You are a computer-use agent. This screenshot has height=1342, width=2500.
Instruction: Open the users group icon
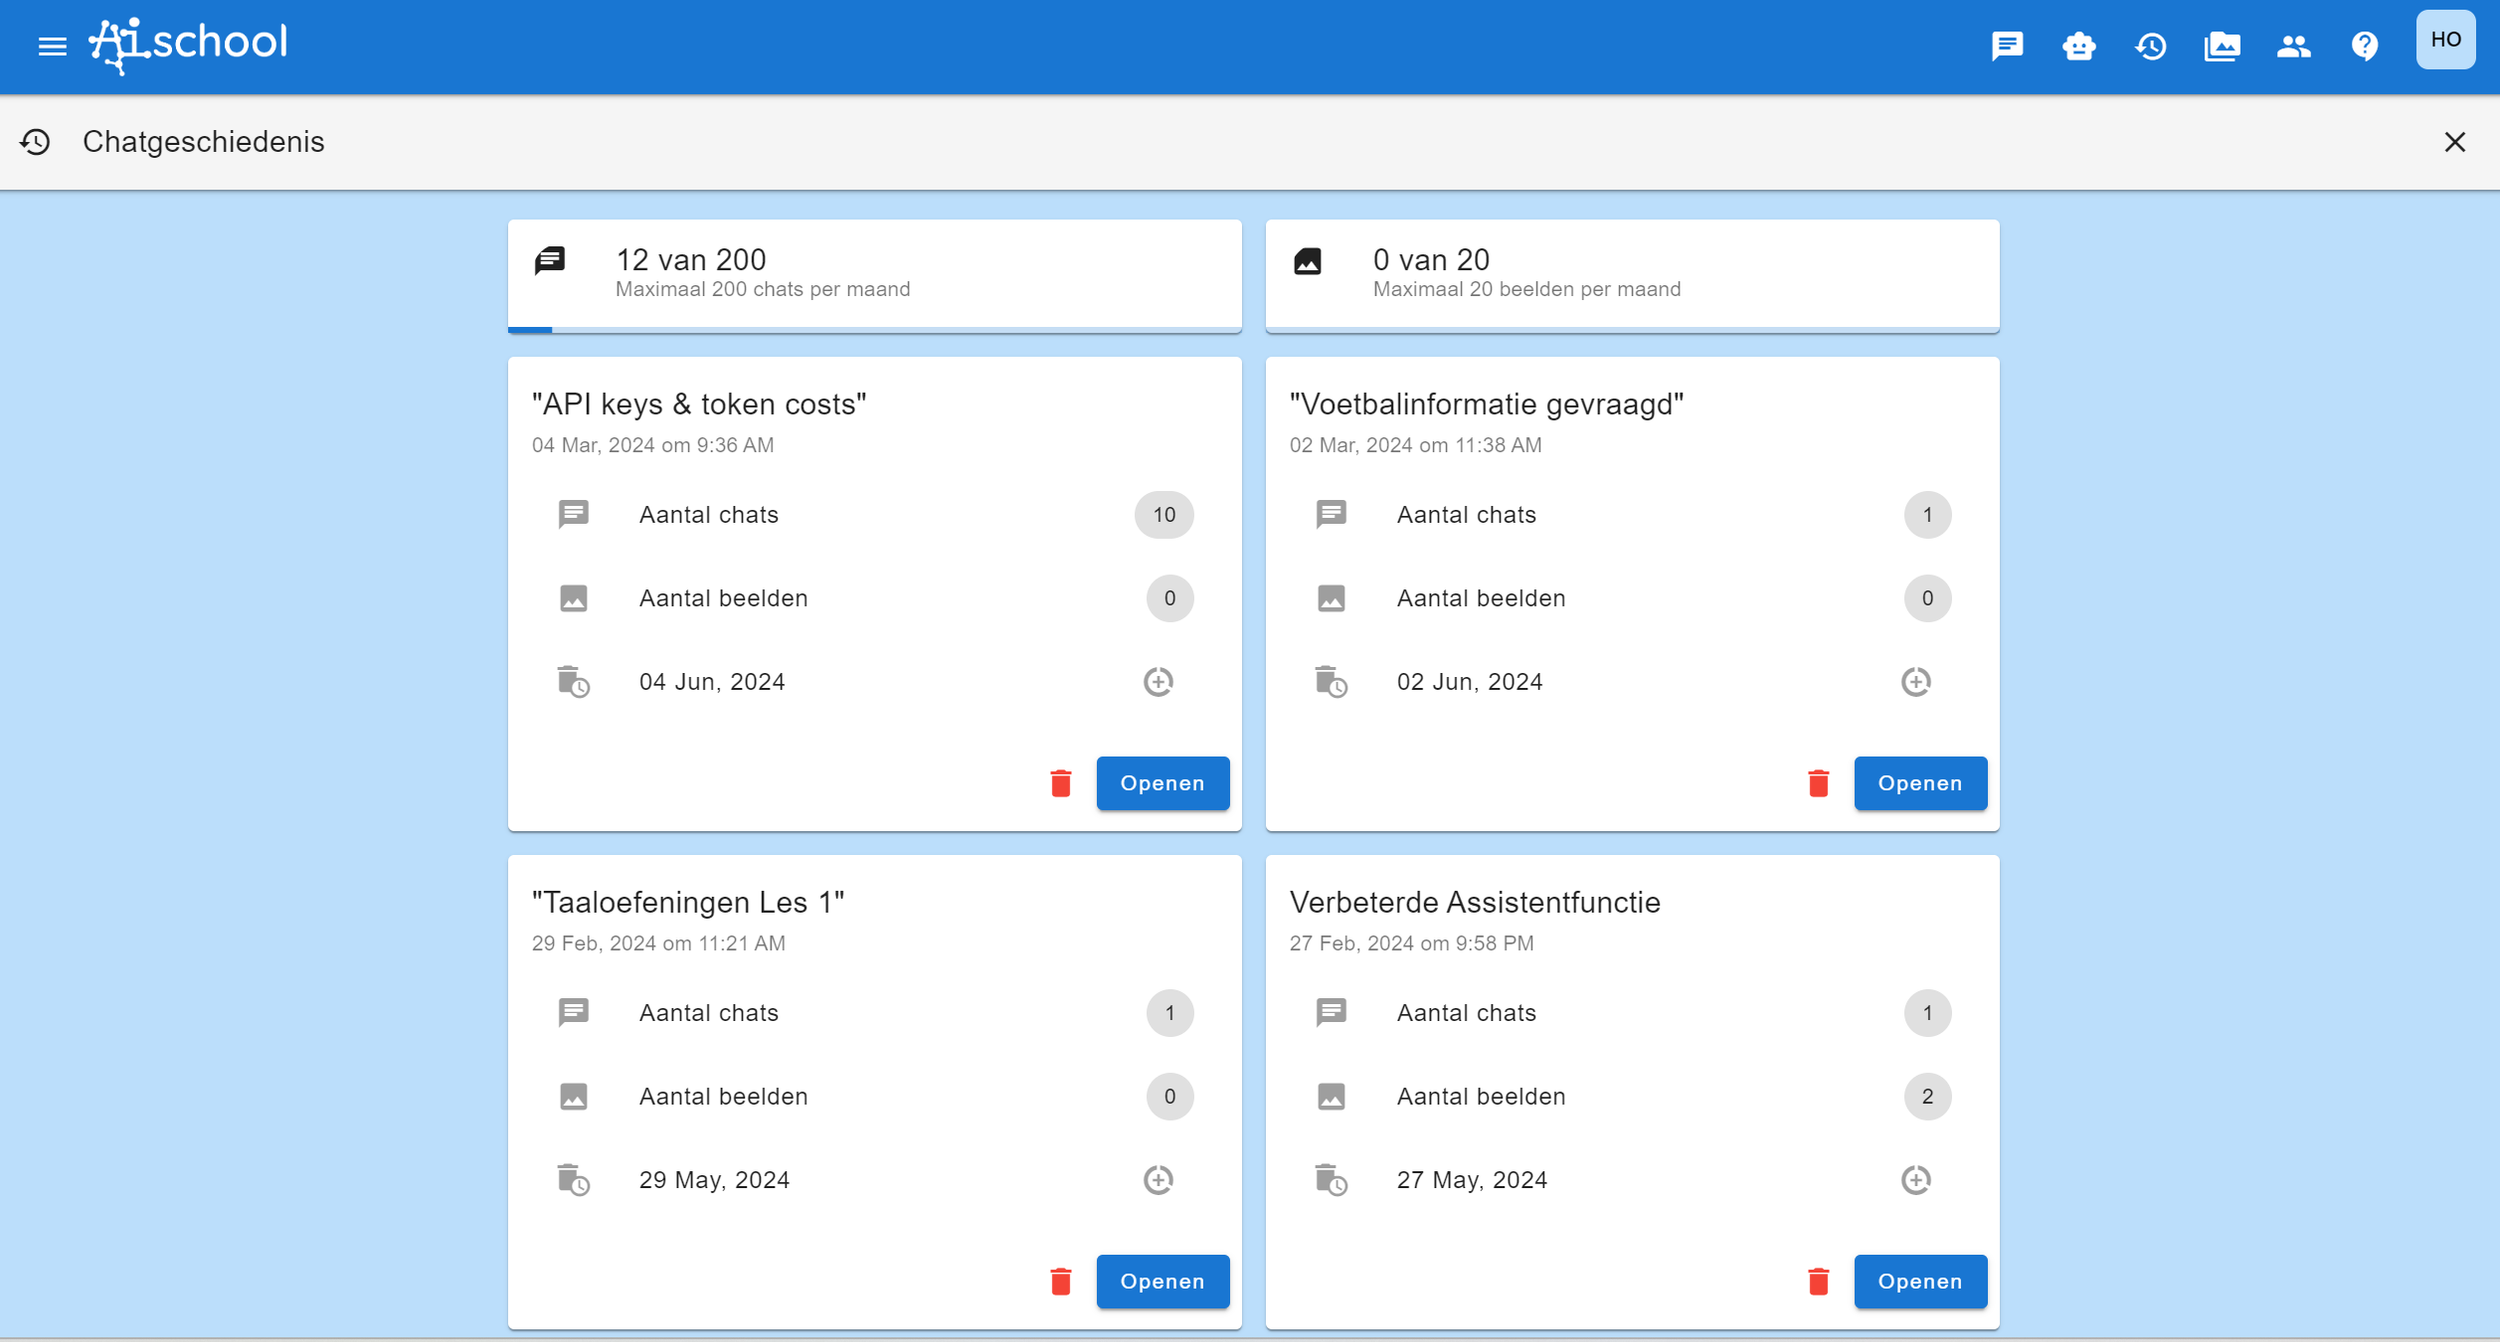click(x=2294, y=46)
